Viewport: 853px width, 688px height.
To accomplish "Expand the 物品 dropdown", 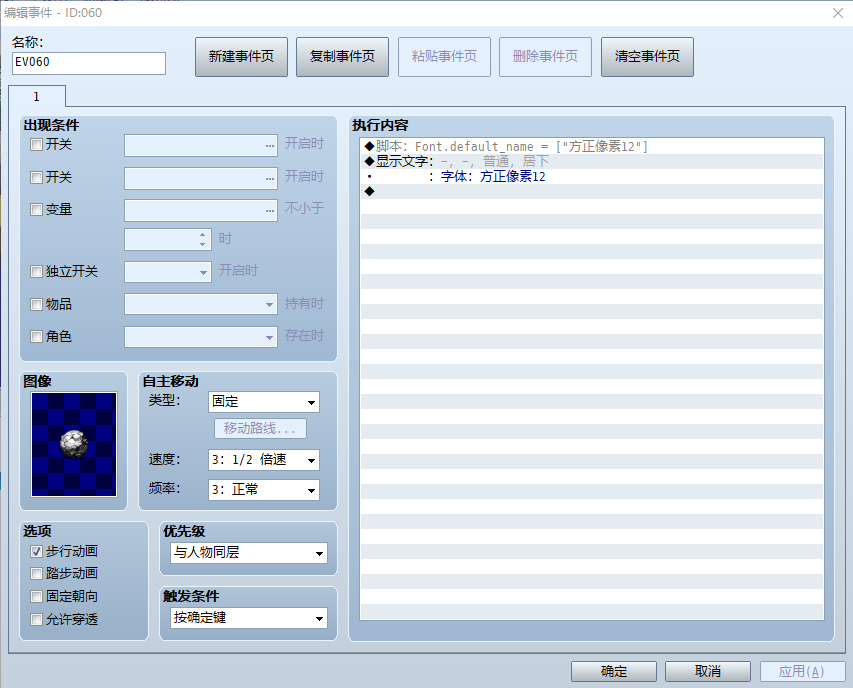I will [269, 305].
